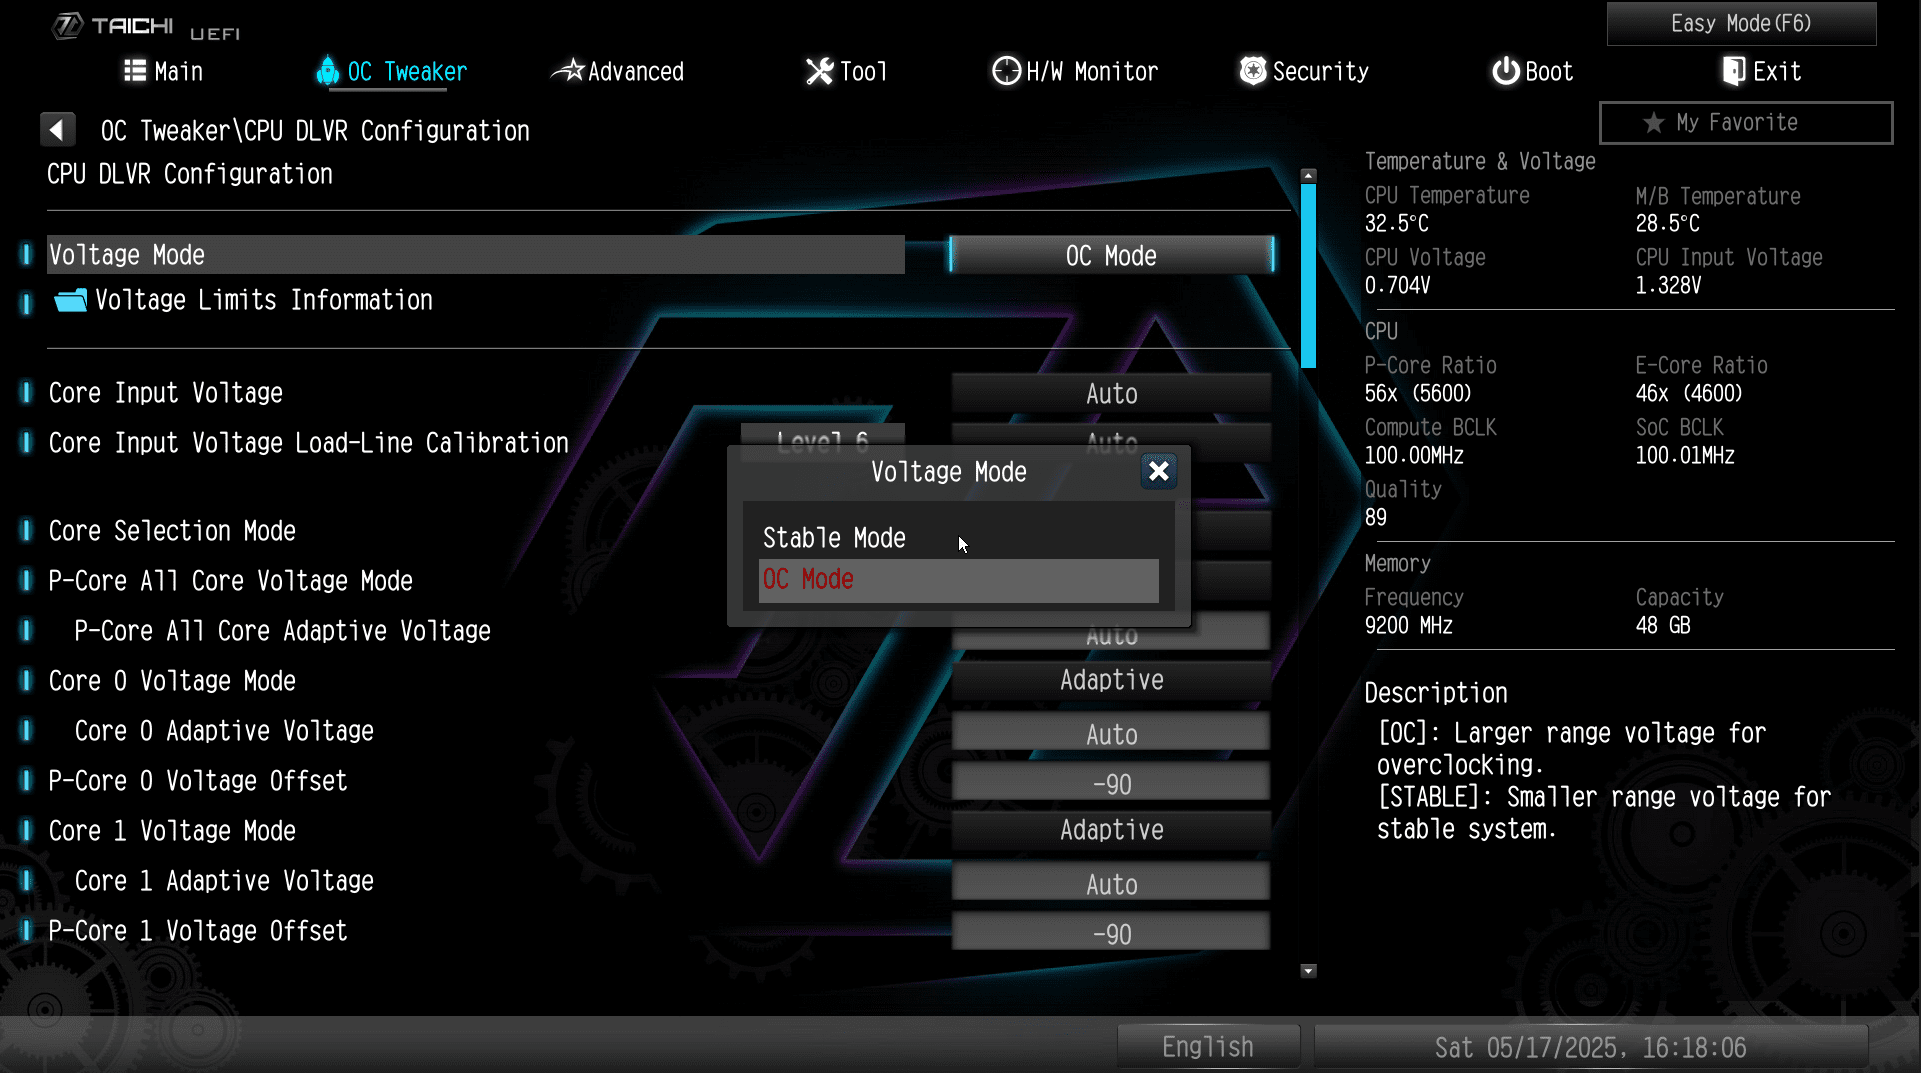The width and height of the screenshot is (1921, 1073).
Task: Select P-Core All Core Adaptive Voltage label
Action: 282,631
